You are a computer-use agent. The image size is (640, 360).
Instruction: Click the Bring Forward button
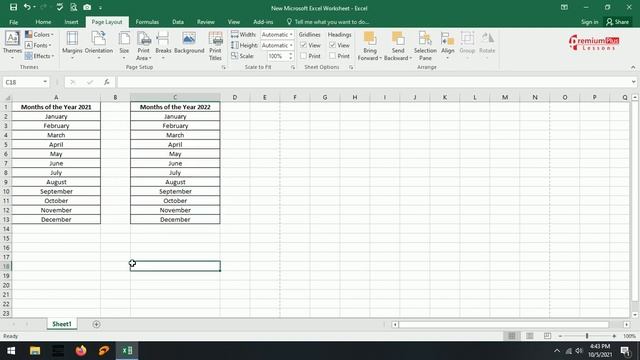[370, 46]
